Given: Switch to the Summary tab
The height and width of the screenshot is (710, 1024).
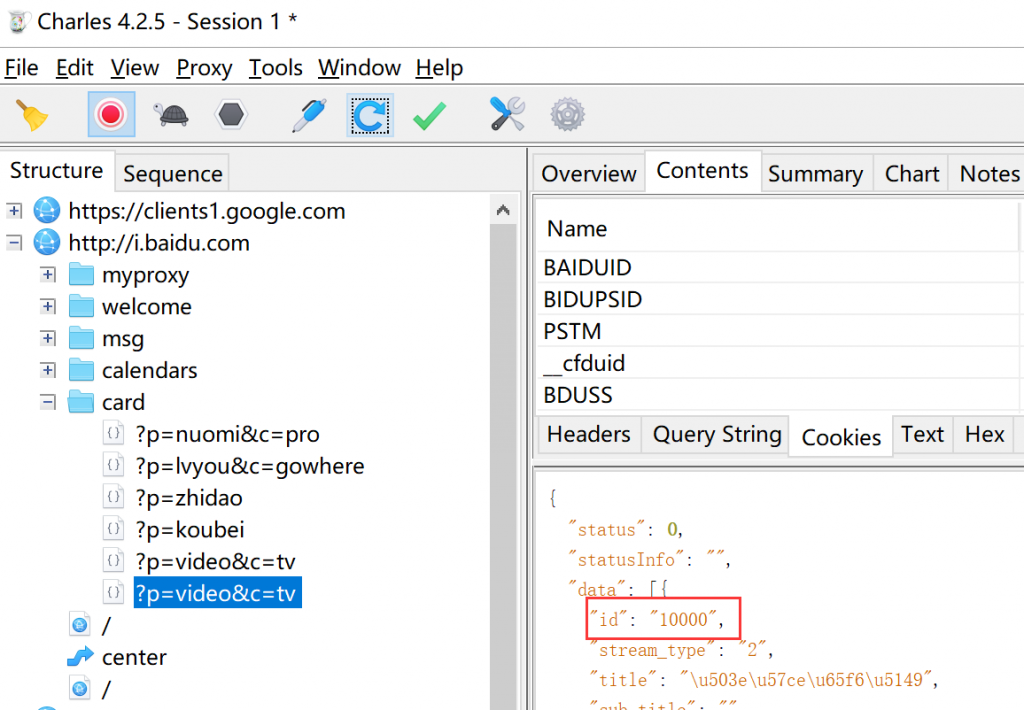Looking at the screenshot, I should (816, 174).
